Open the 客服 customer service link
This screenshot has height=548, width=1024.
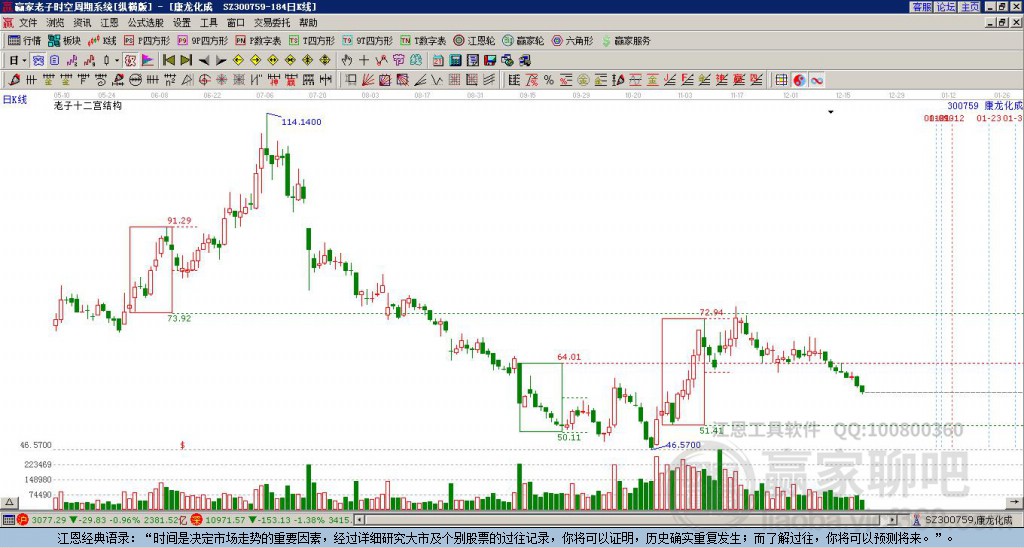tap(922, 7)
